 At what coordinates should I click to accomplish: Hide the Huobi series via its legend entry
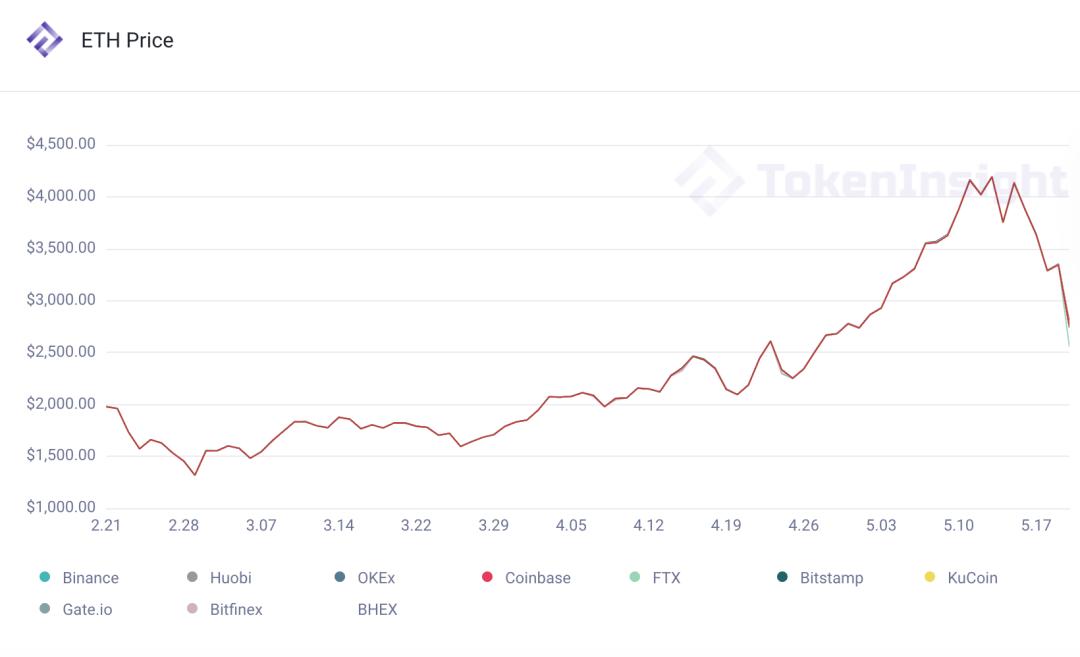pos(230,578)
